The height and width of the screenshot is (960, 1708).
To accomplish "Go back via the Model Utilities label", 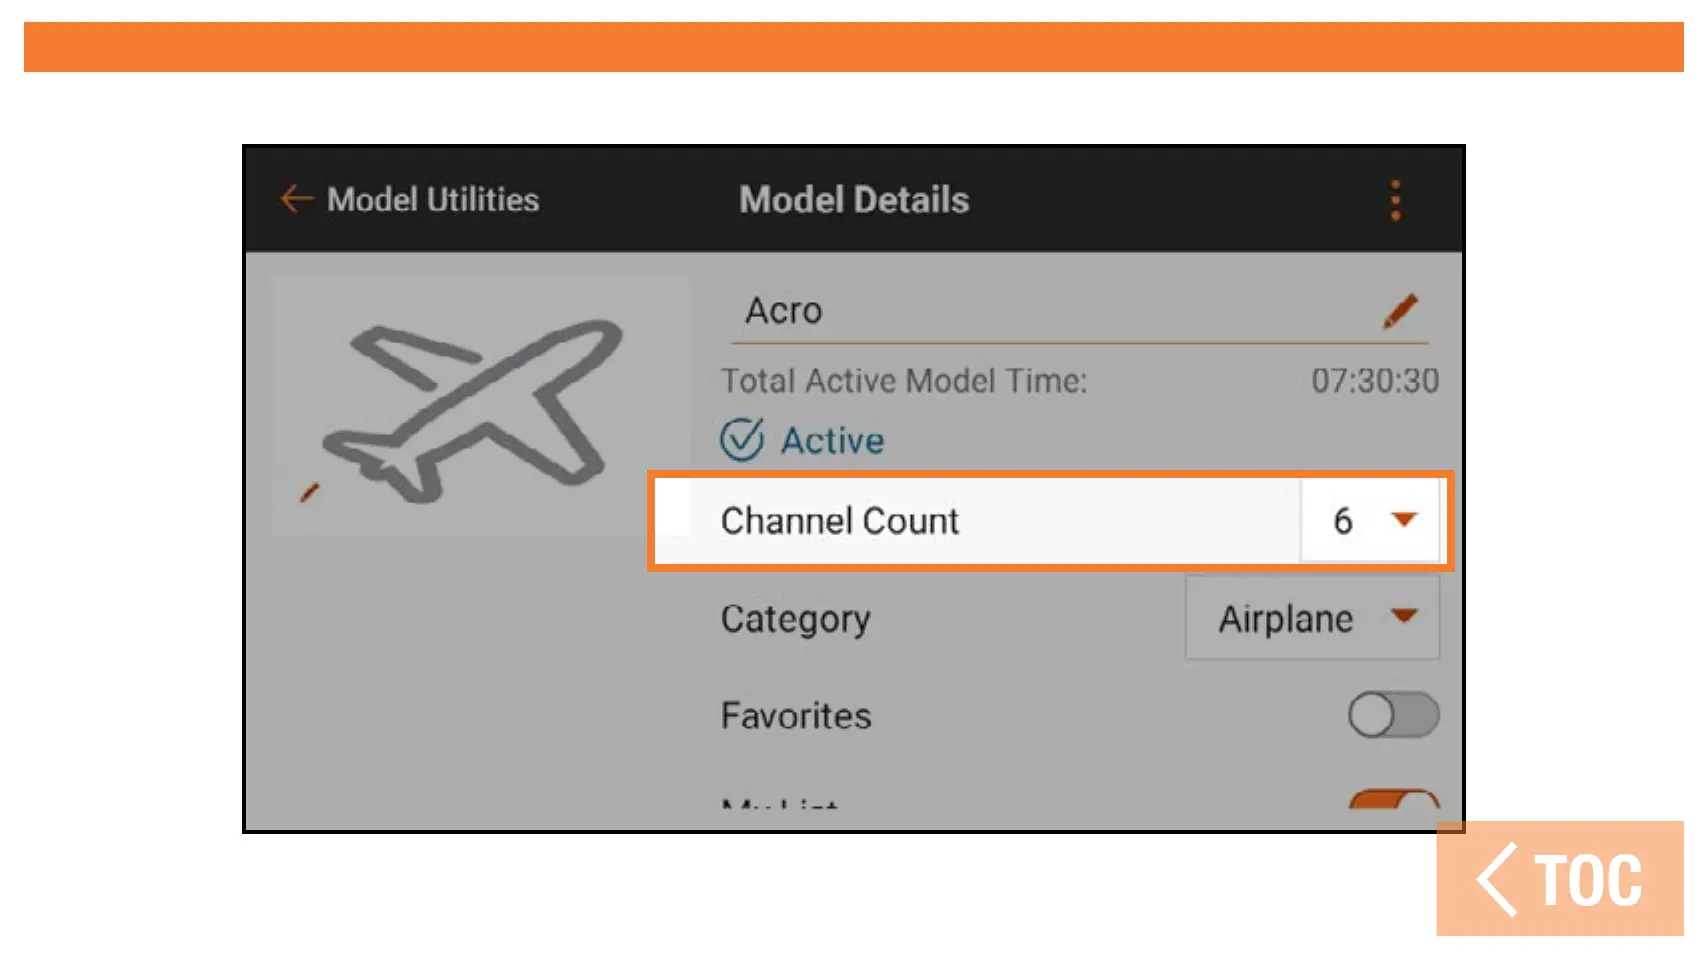I will (433, 200).
